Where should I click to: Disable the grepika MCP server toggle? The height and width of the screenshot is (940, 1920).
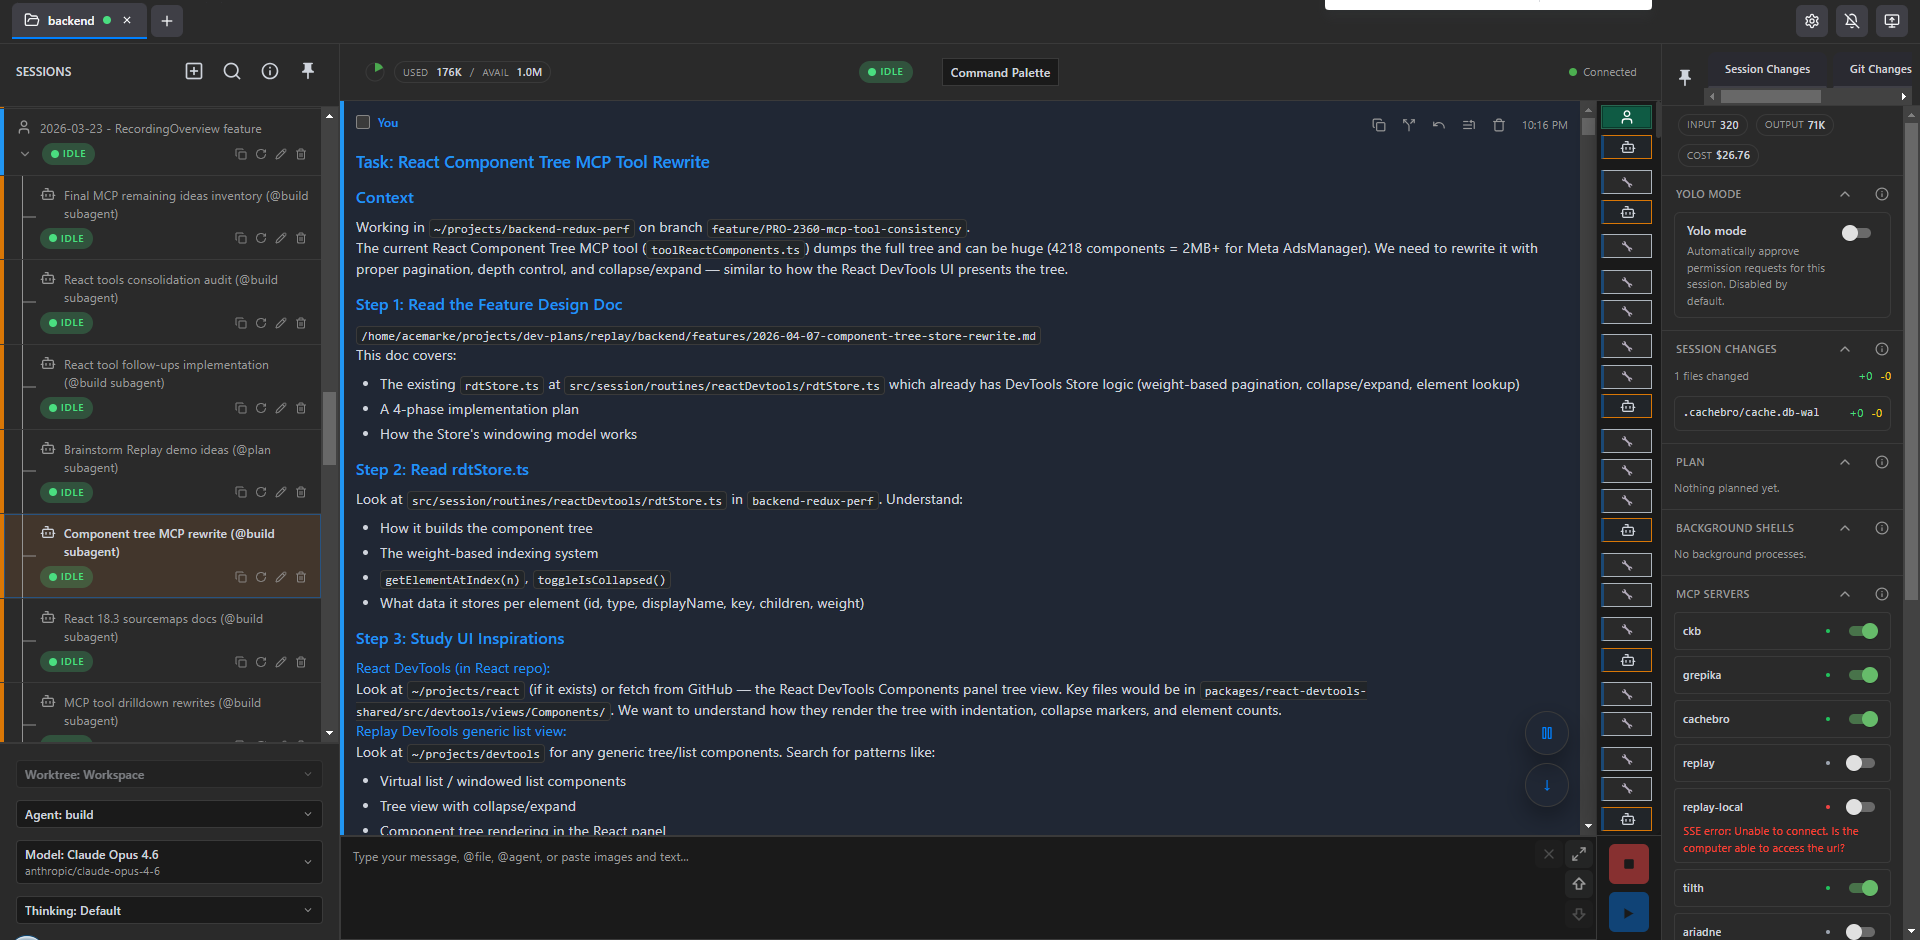coord(1863,675)
